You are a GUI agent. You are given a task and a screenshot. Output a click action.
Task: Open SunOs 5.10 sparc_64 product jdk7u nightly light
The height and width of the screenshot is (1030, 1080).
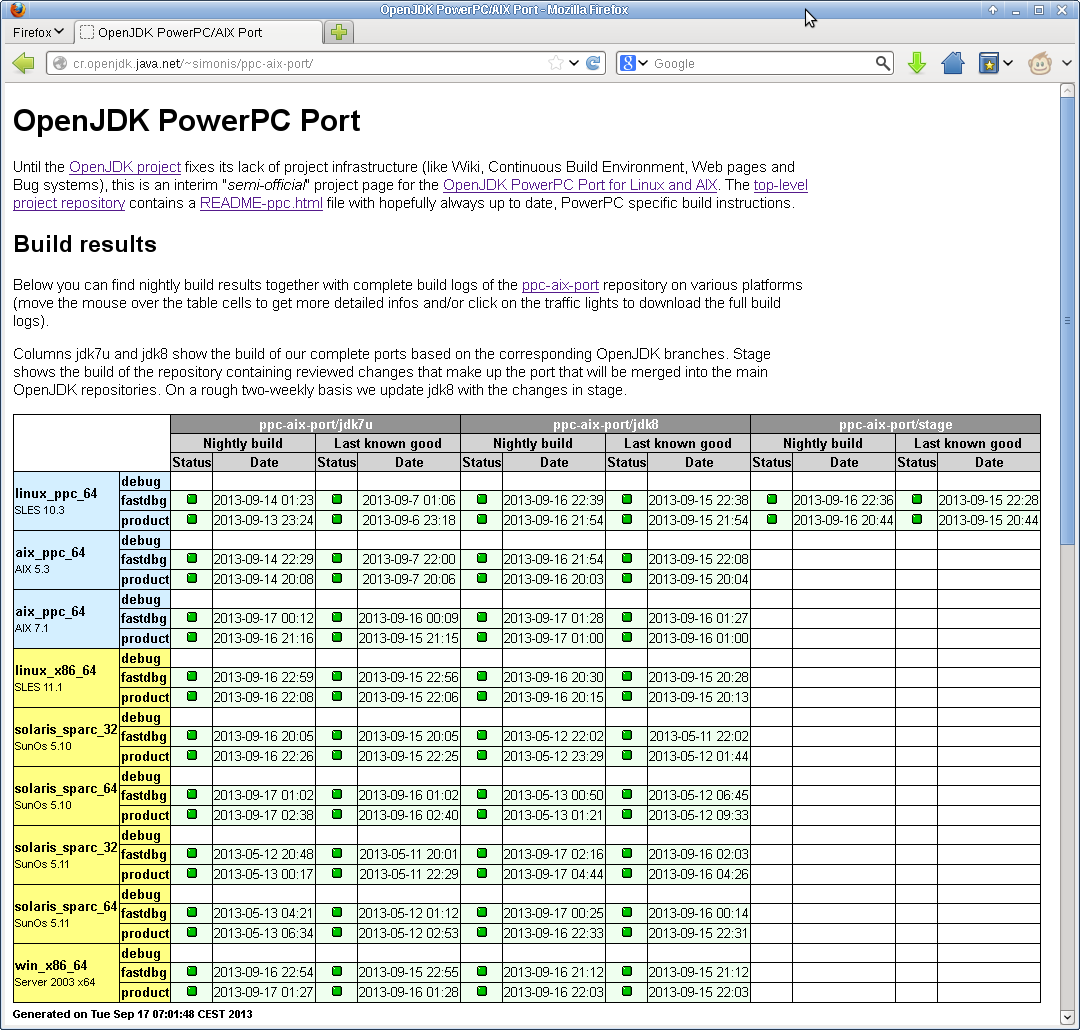(x=191, y=814)
